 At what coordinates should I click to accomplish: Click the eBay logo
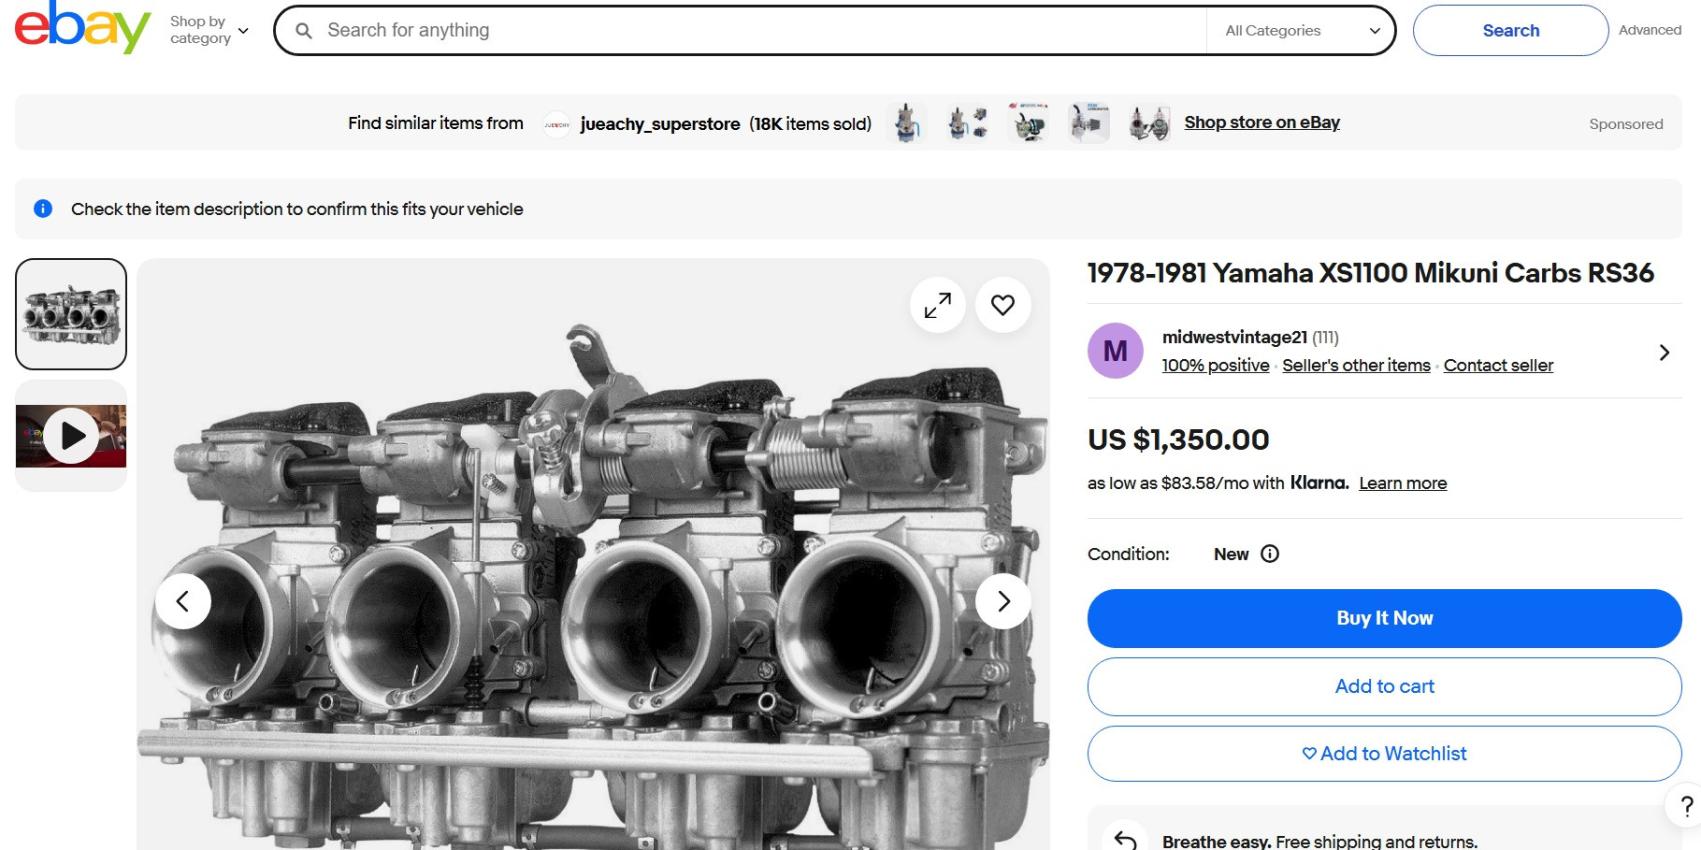coord(82,28)
